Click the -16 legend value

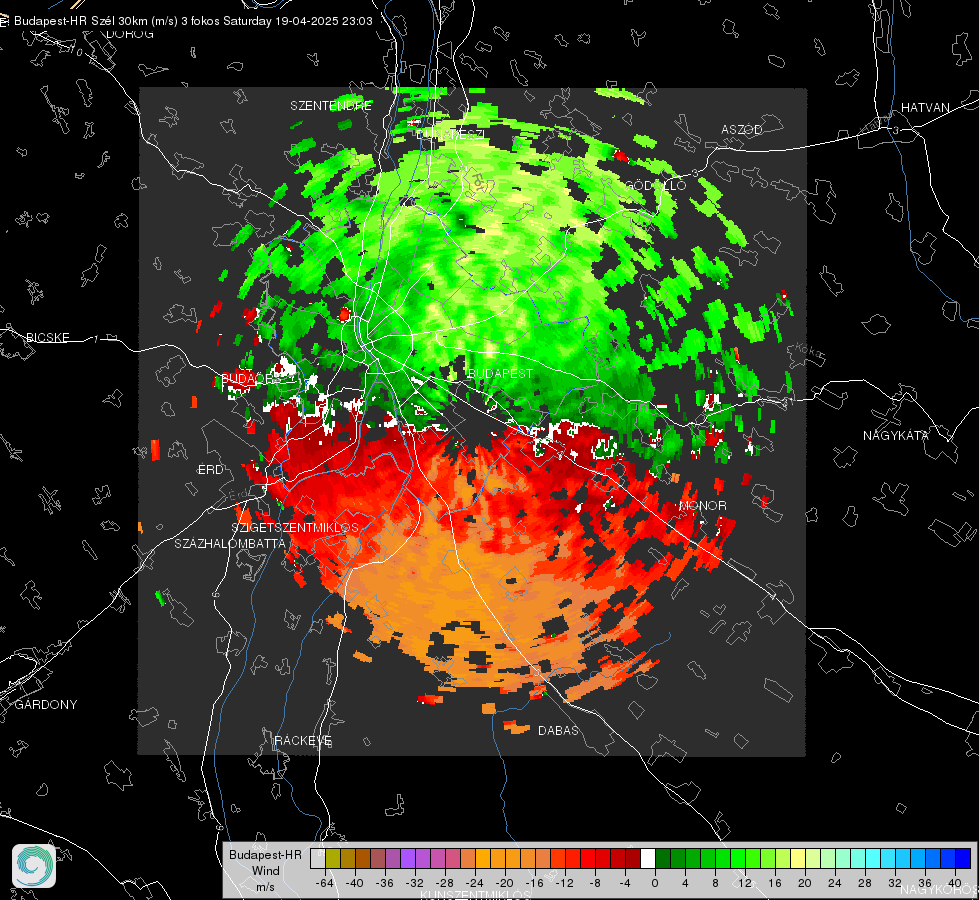pos(534,883)
